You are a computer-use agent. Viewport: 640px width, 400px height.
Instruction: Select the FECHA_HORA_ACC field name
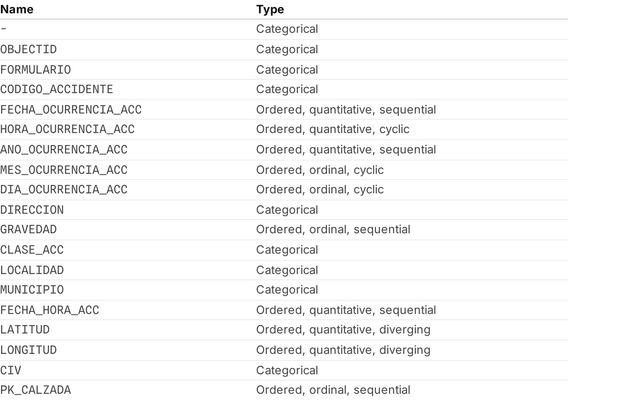49,310
